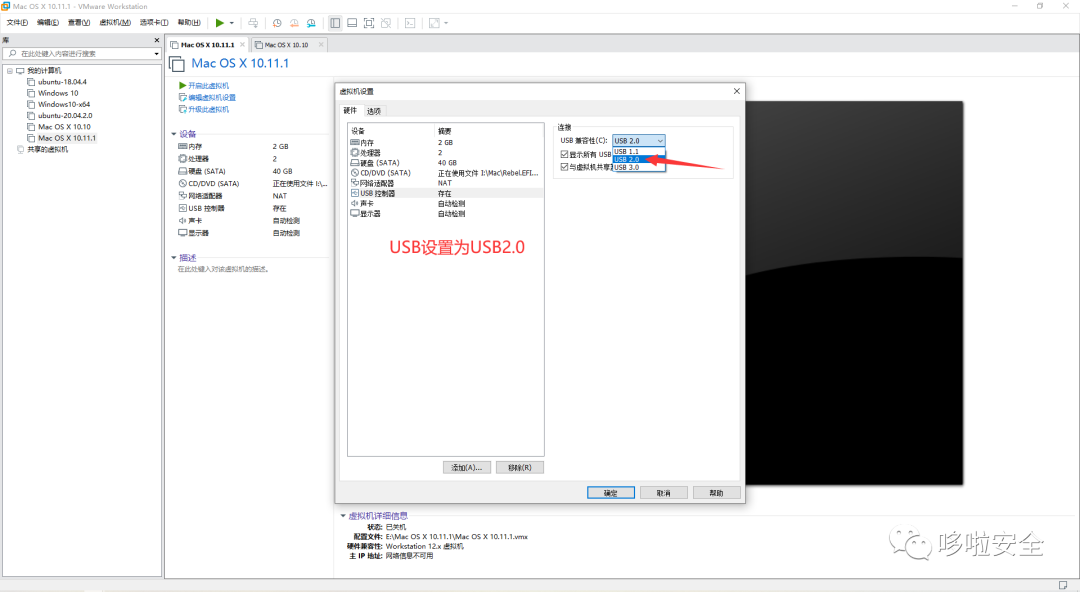Open the 选项卡 menu
The image size is (1080, 592).
click(154, 23)
